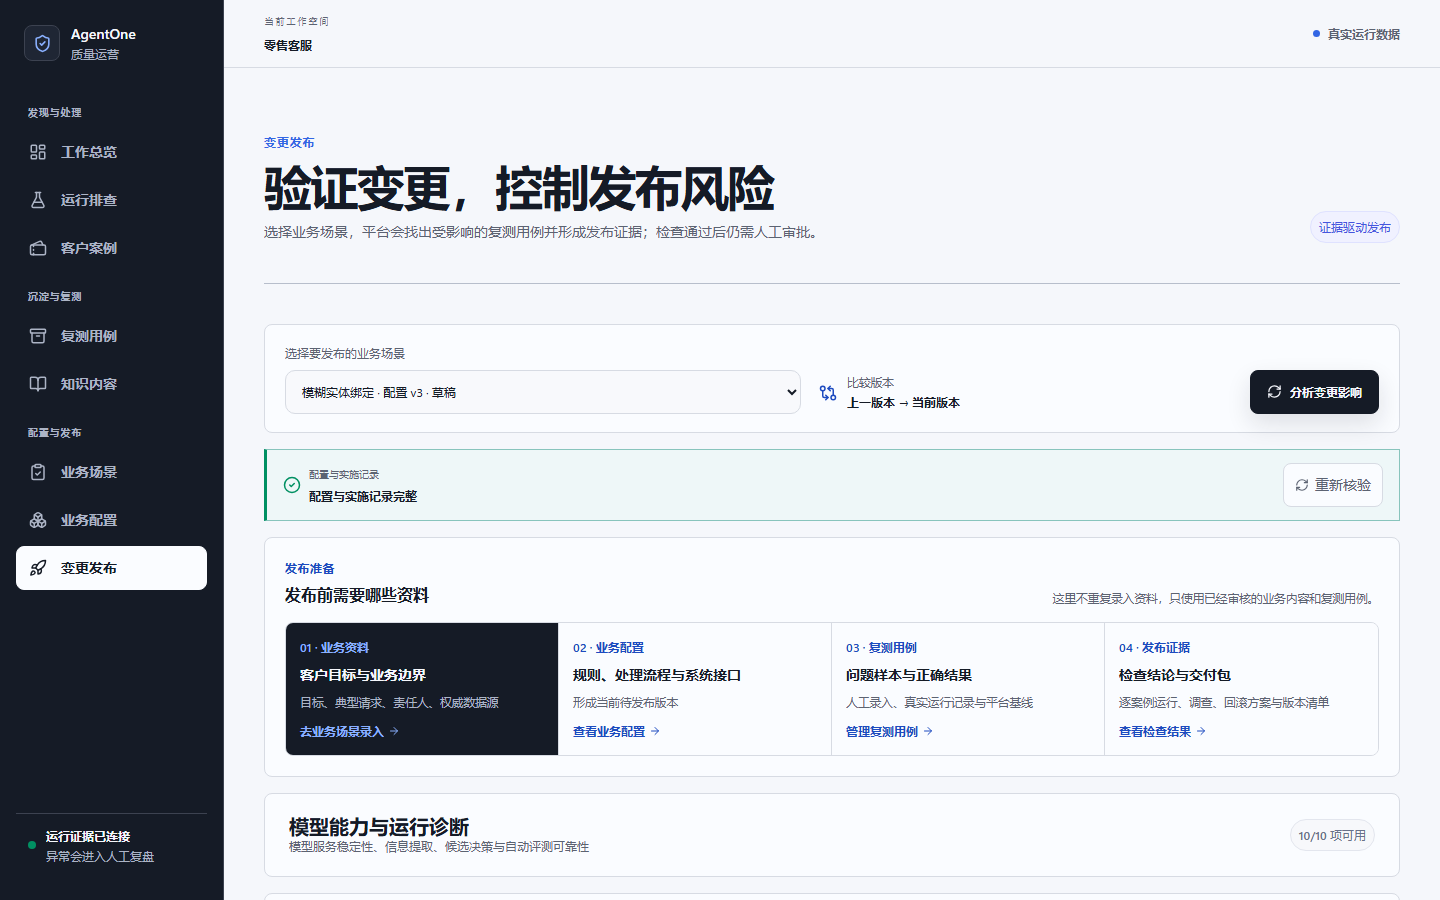Open 业务配置 sidebar entry
This screenshot has height=900, width=1440.
(111, 520)
